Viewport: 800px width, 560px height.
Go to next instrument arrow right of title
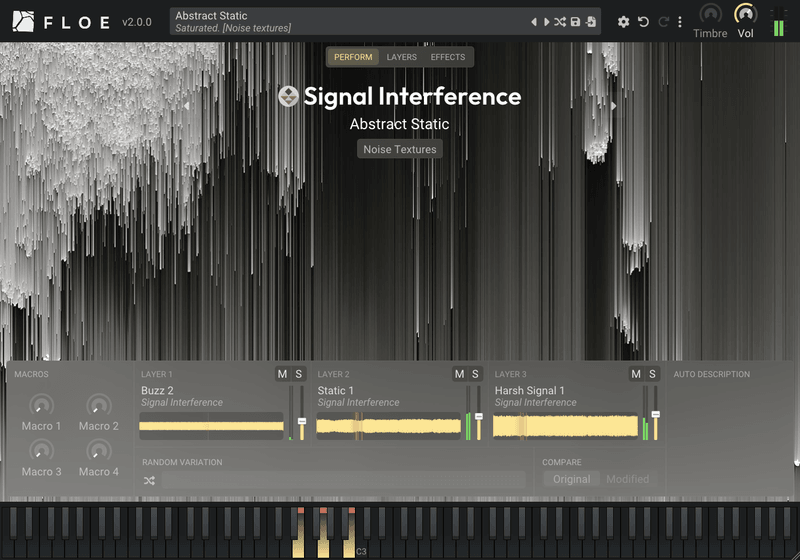point(613,106)
